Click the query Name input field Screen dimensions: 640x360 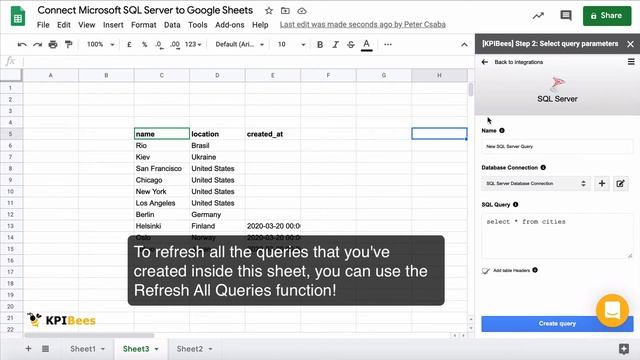pyautogui.click(x=557, y=147)
